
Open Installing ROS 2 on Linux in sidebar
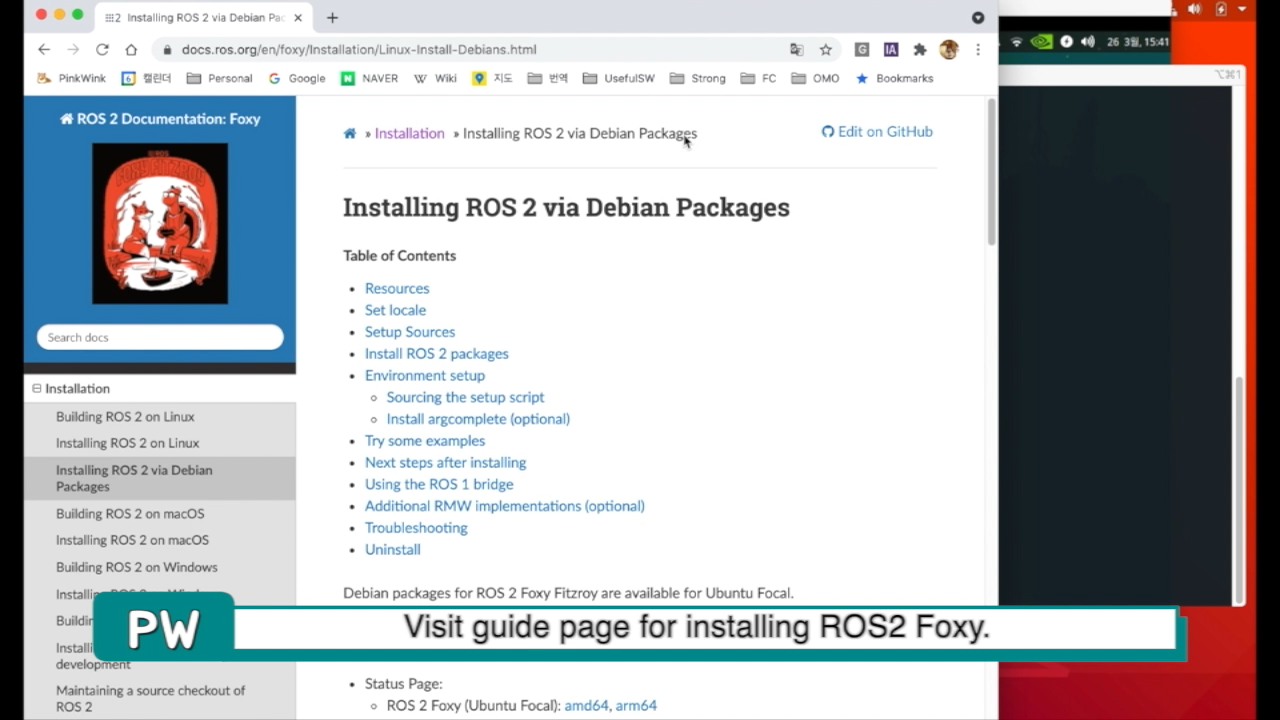(x=127, y=443)
